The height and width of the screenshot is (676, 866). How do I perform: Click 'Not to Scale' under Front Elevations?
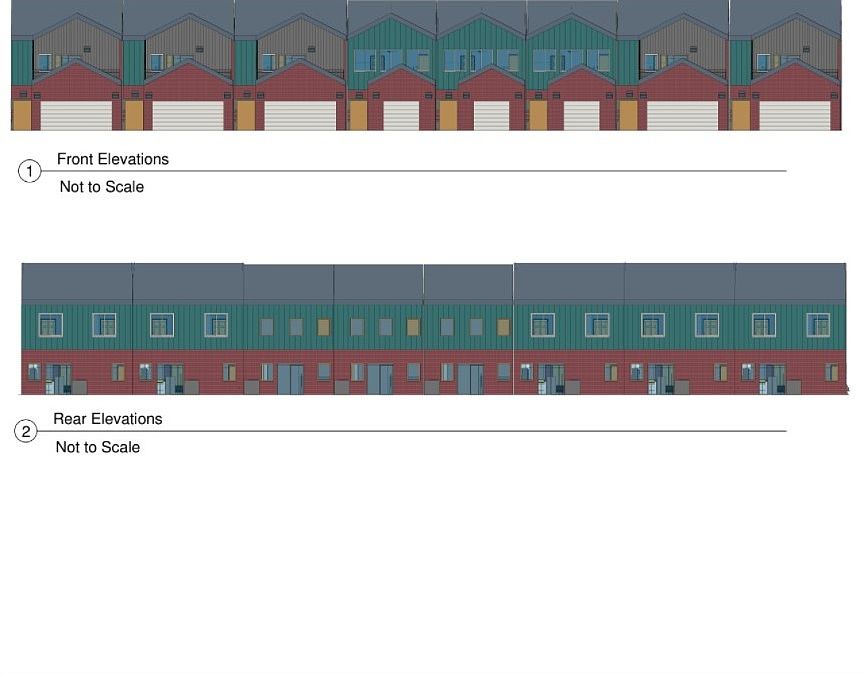click(x=102, y=187)
